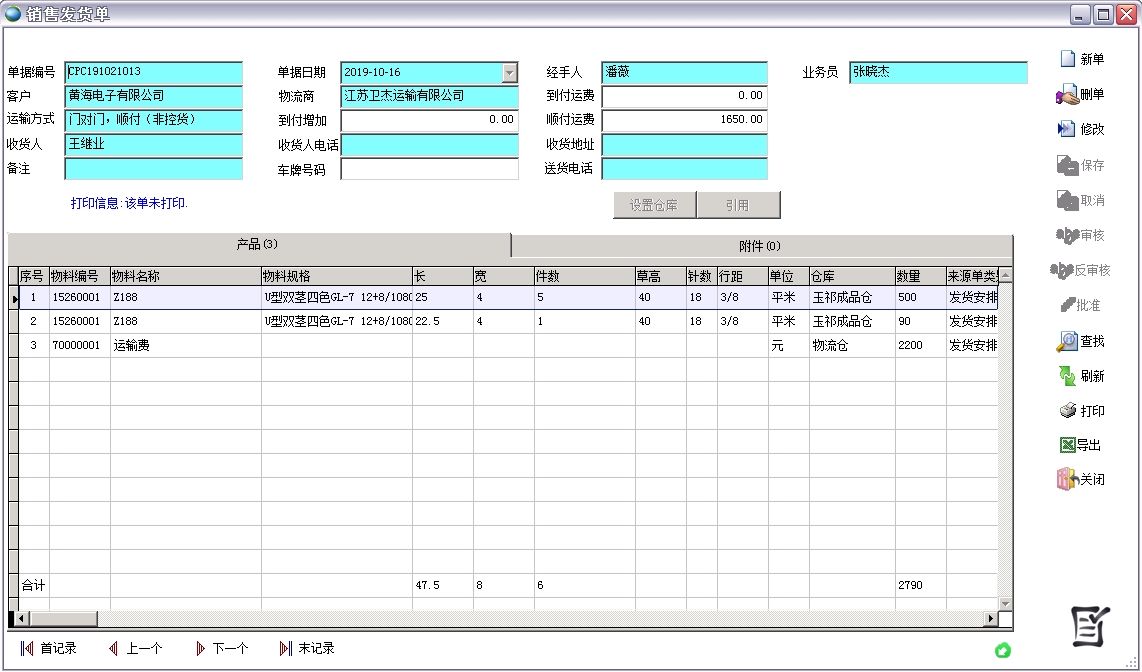Click the 新单 icon to create new document
This screenshot has height=672, width=1142.
coord(1084,58)
